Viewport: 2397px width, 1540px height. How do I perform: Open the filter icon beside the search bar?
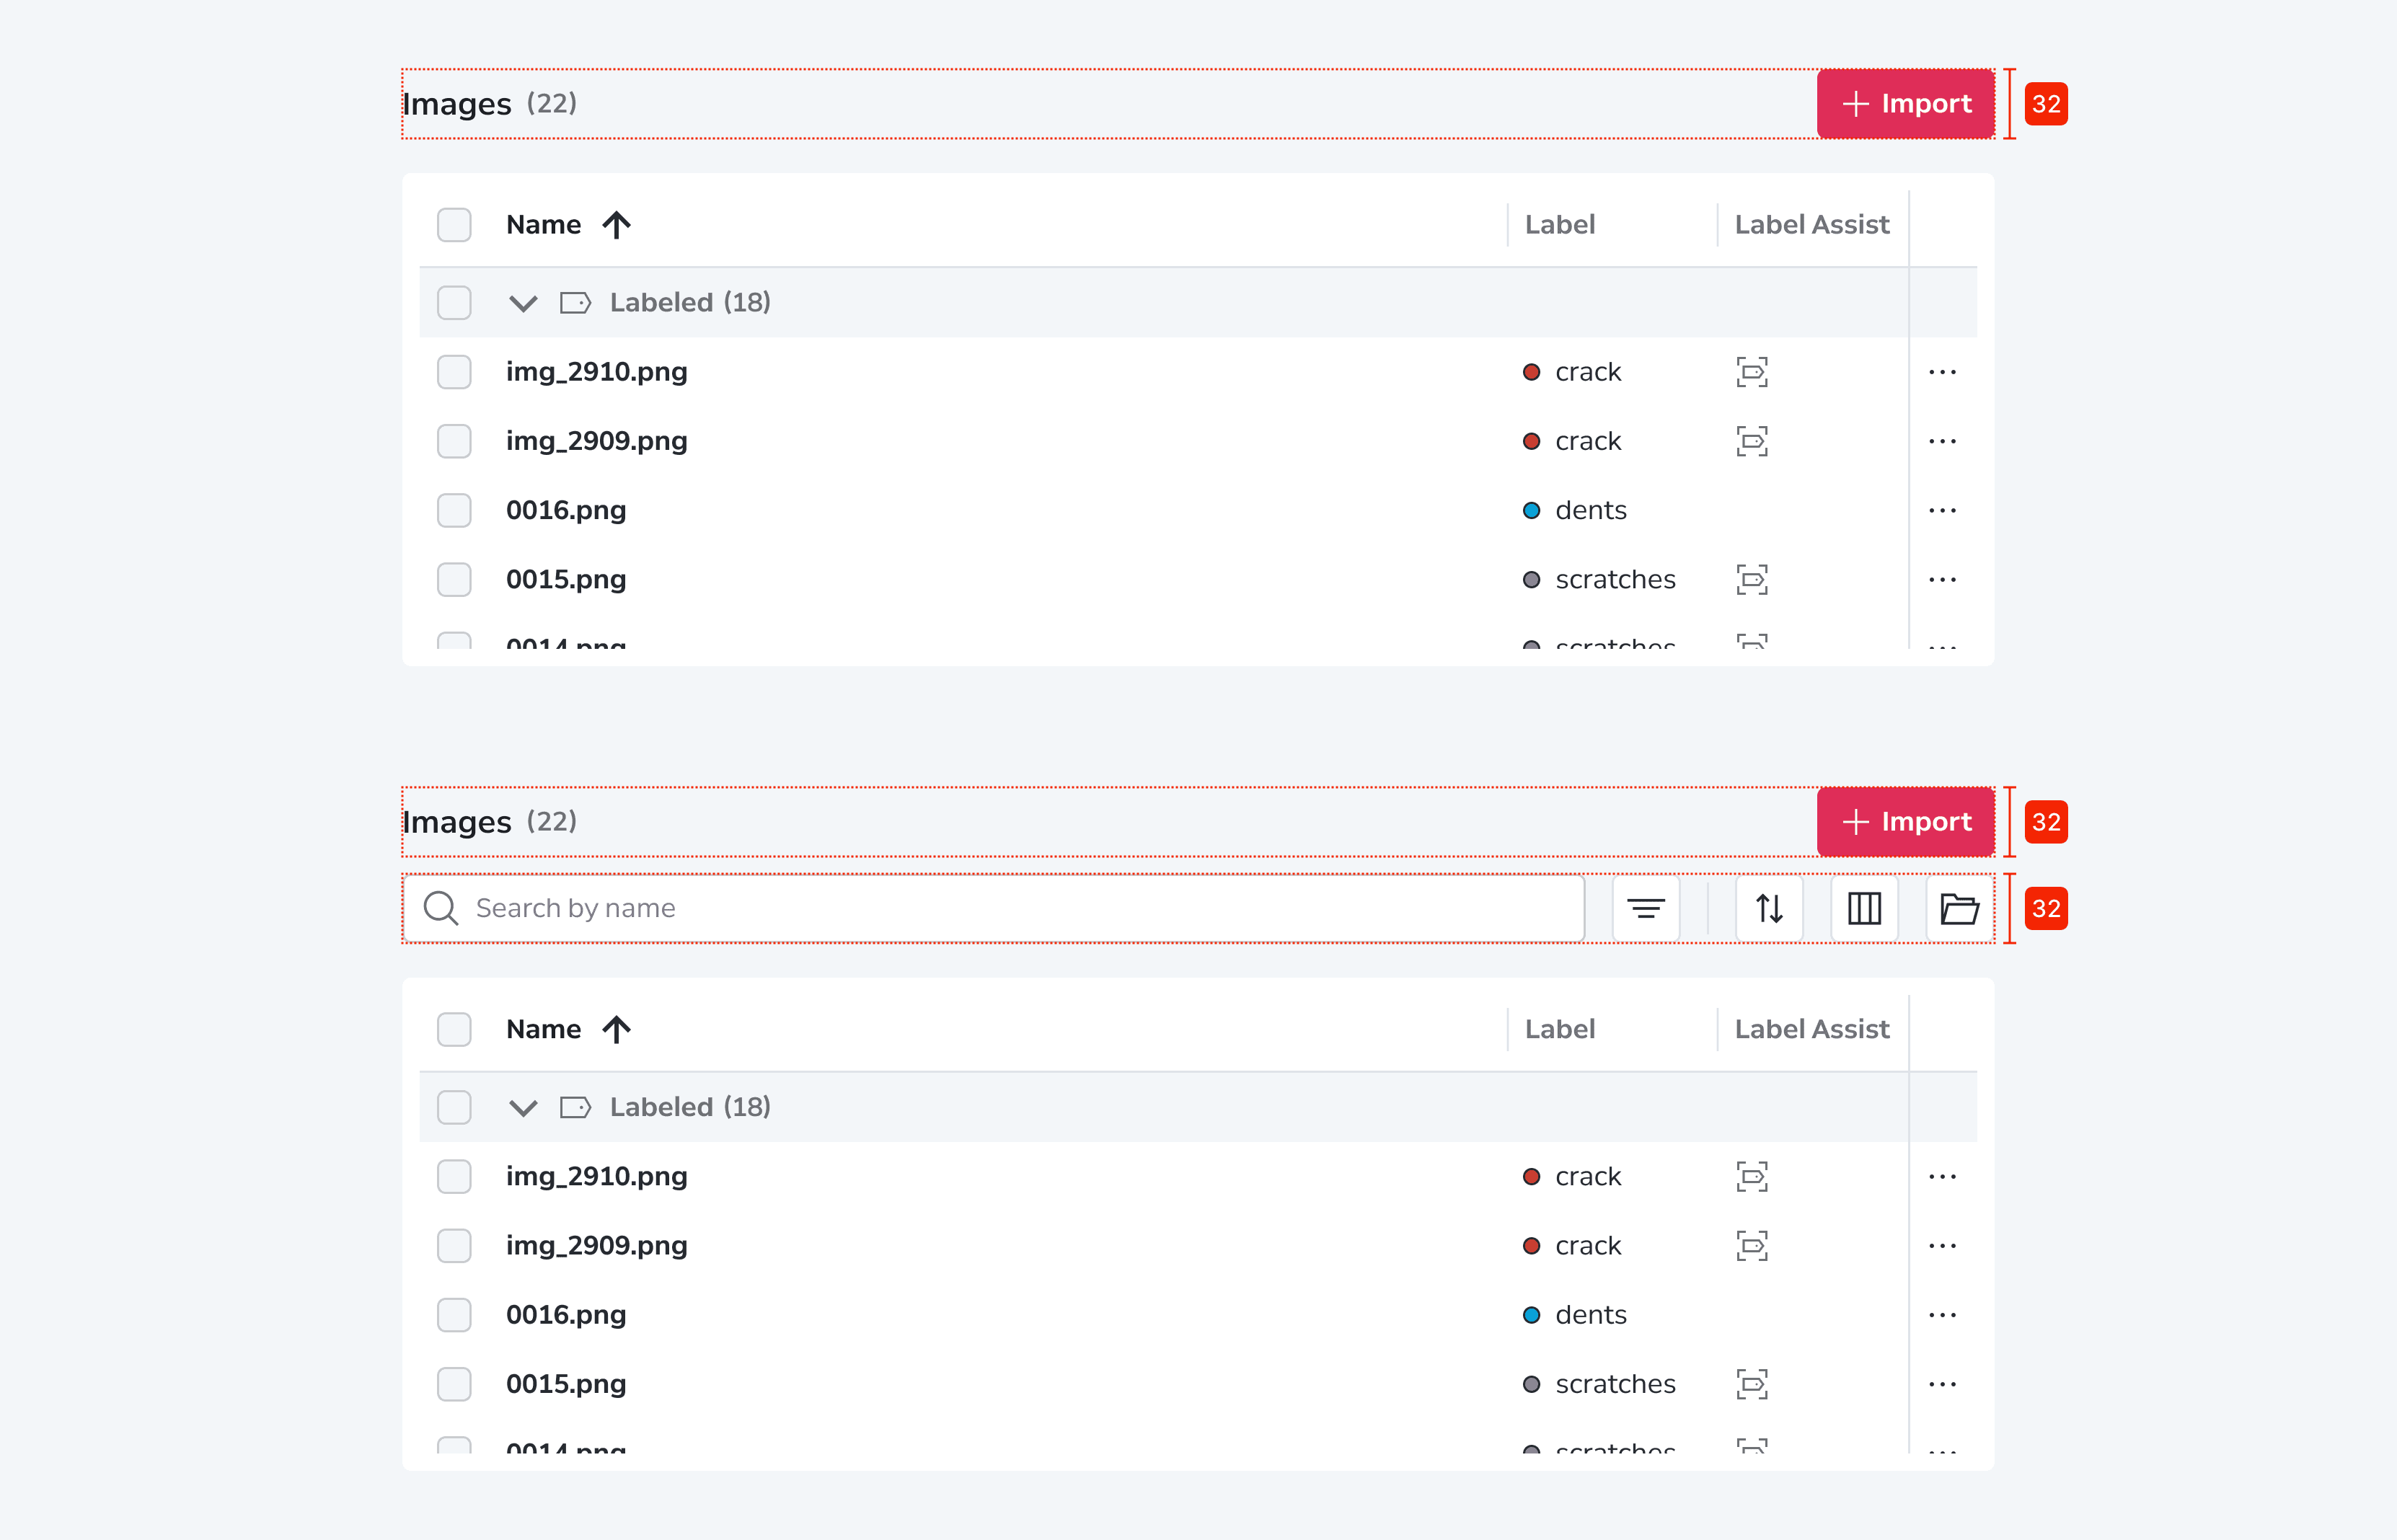coord(1645,908)
